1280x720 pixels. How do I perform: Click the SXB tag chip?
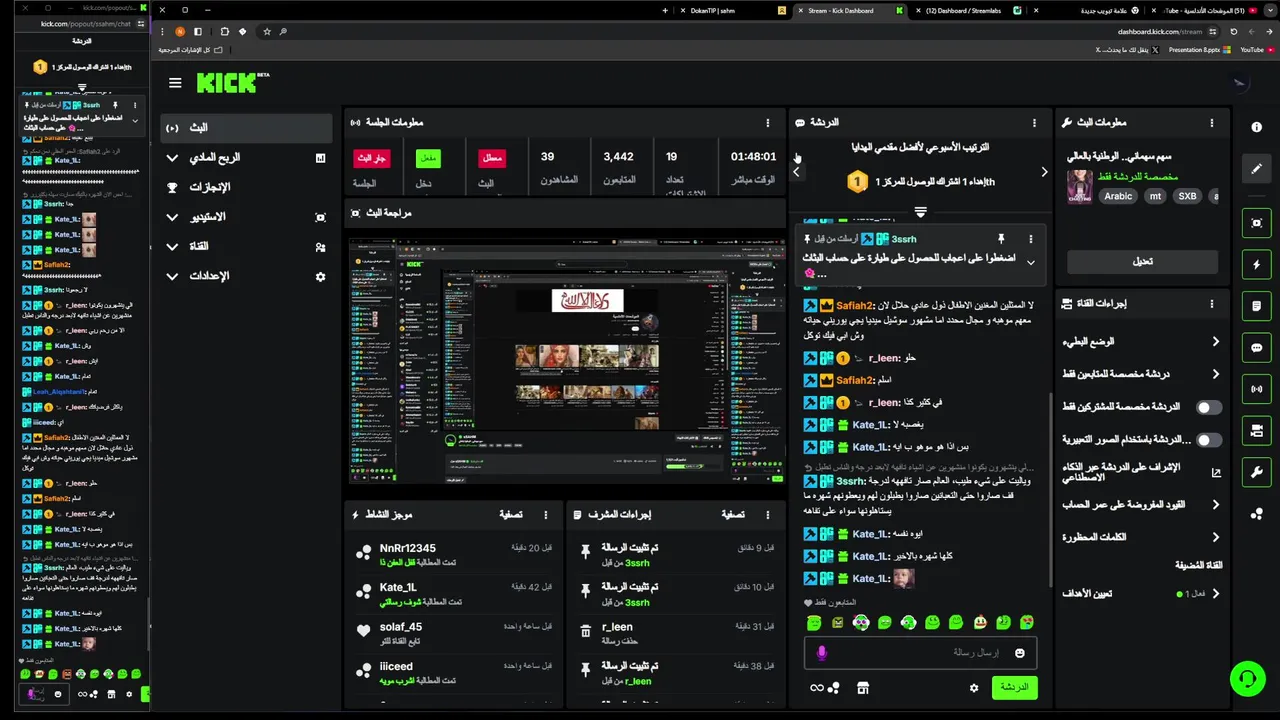[x=1187, y=197]
